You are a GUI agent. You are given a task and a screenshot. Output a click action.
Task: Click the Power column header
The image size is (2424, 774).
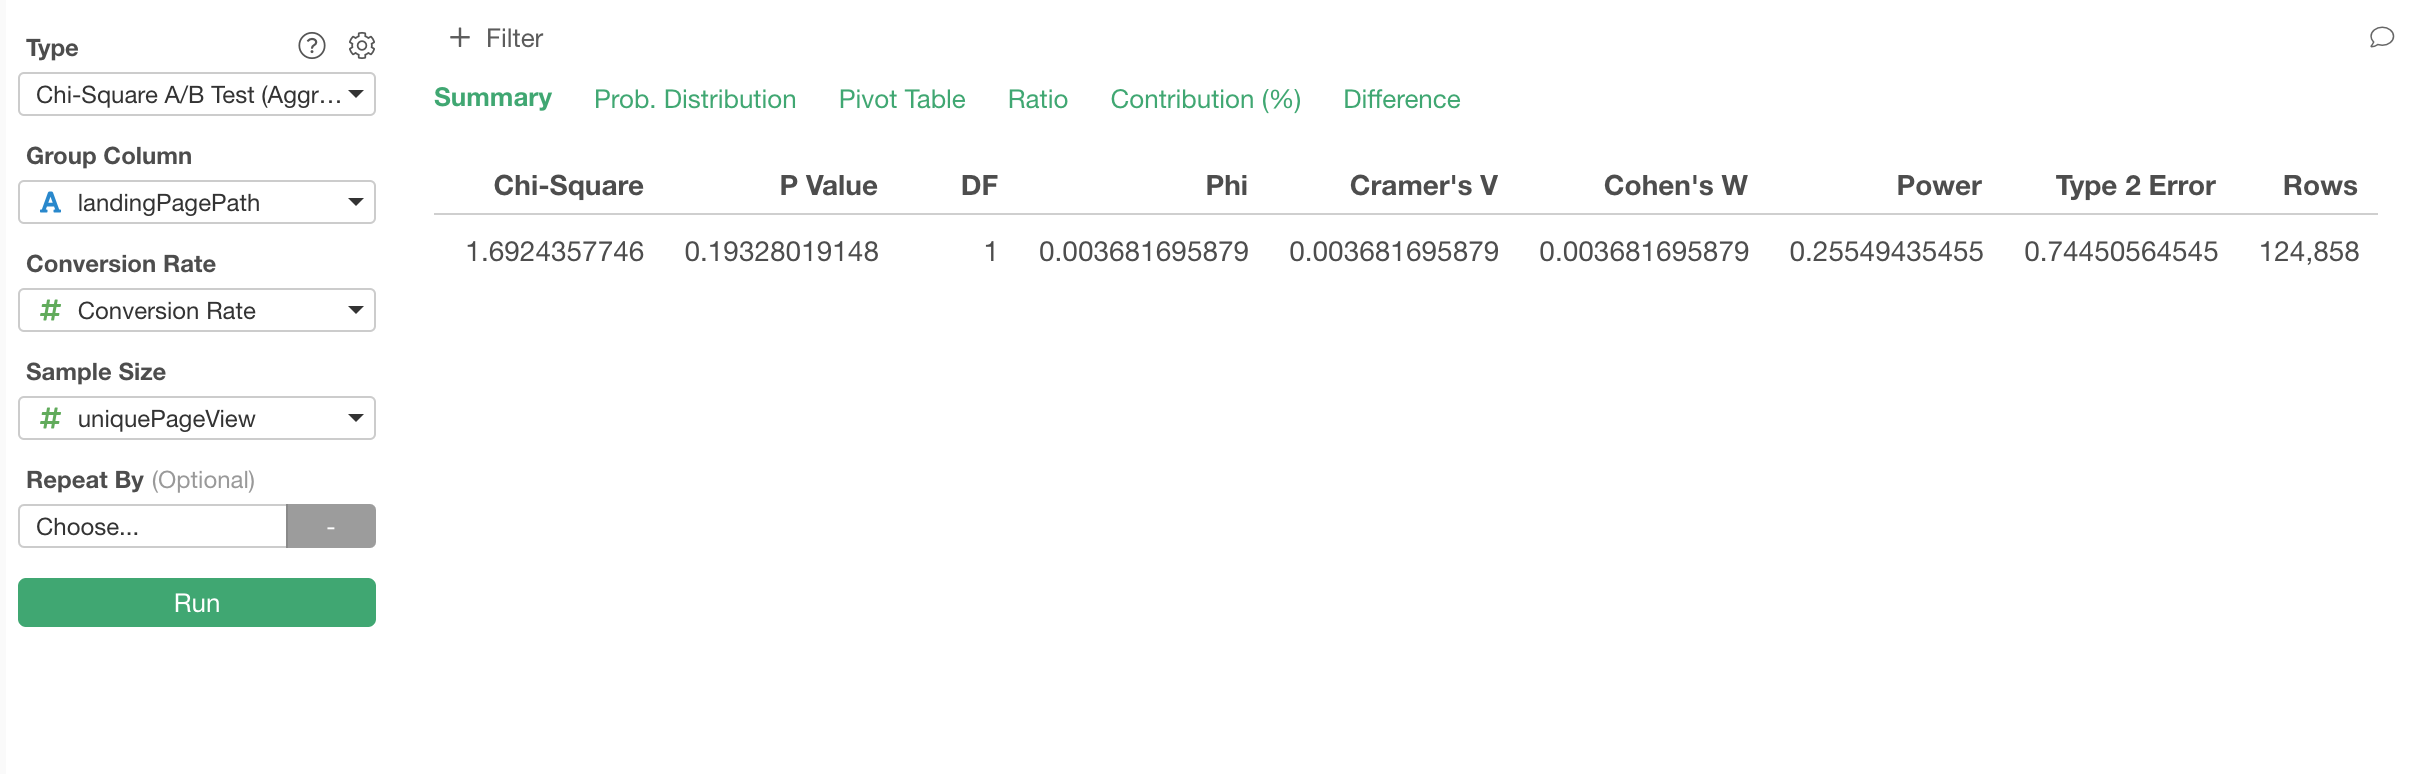tap(1938, 186)
